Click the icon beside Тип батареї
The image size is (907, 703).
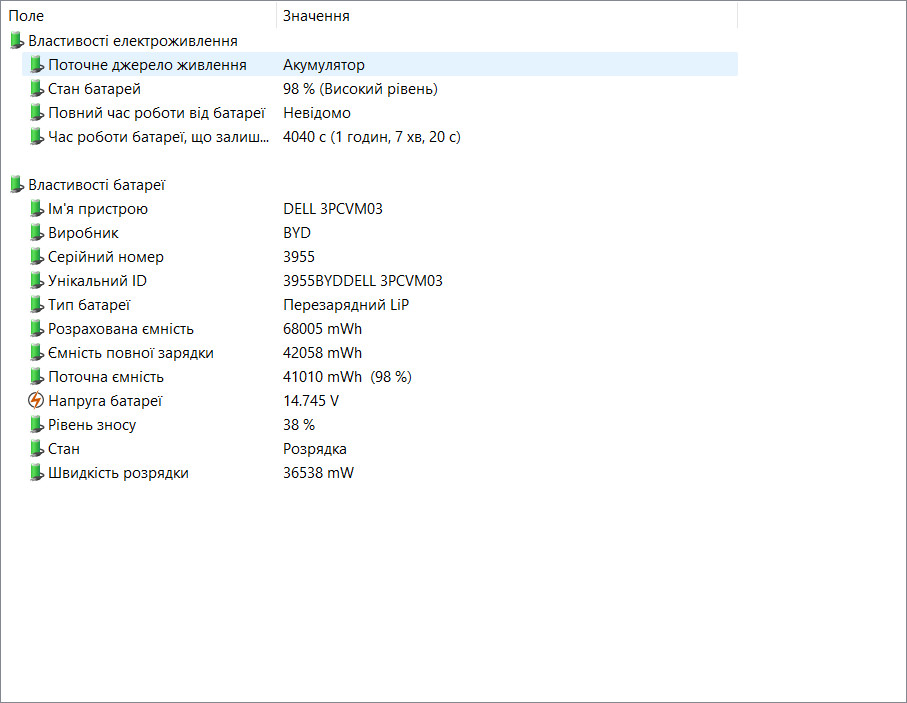point(36,304)
